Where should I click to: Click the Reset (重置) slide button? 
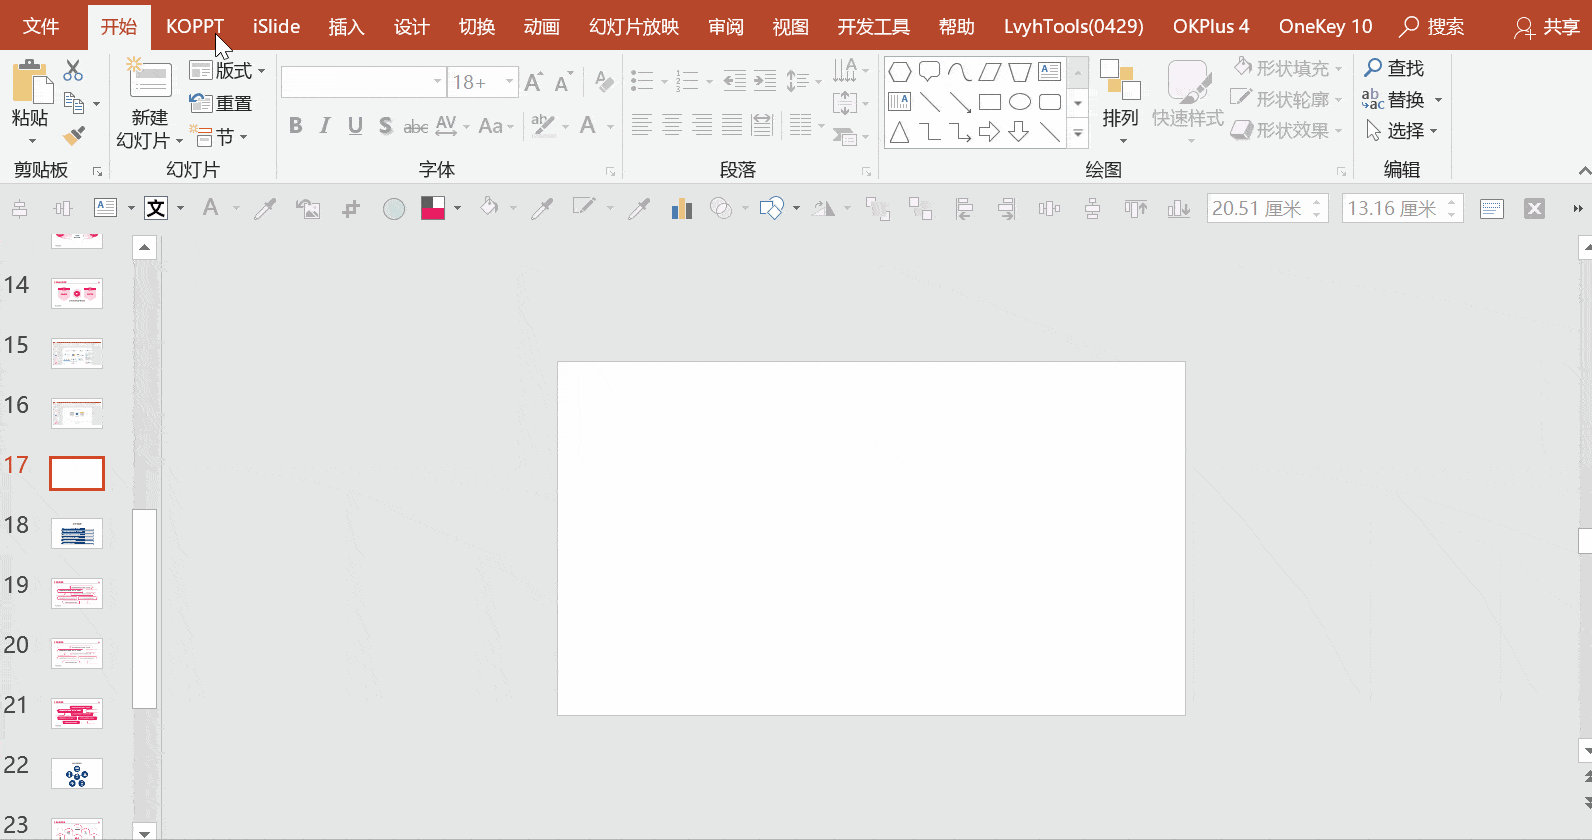[222, 103]
